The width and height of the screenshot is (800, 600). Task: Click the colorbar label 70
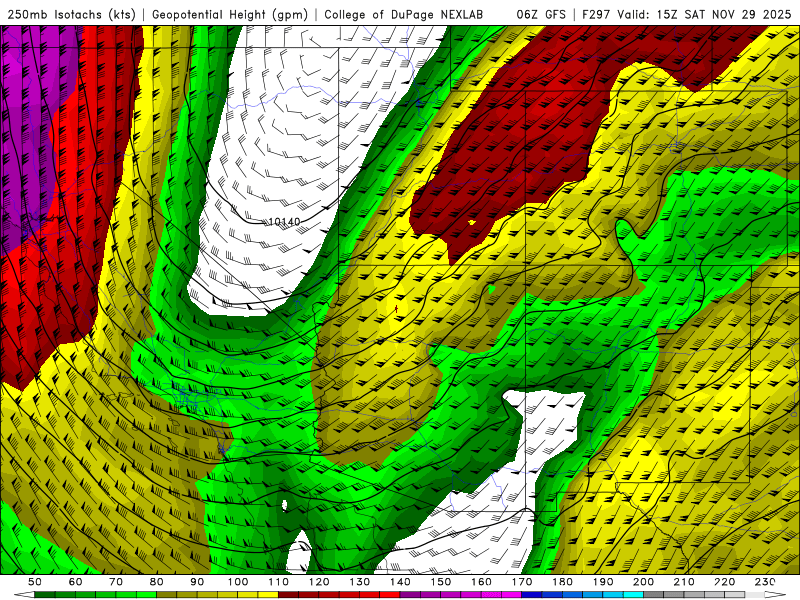116,582
